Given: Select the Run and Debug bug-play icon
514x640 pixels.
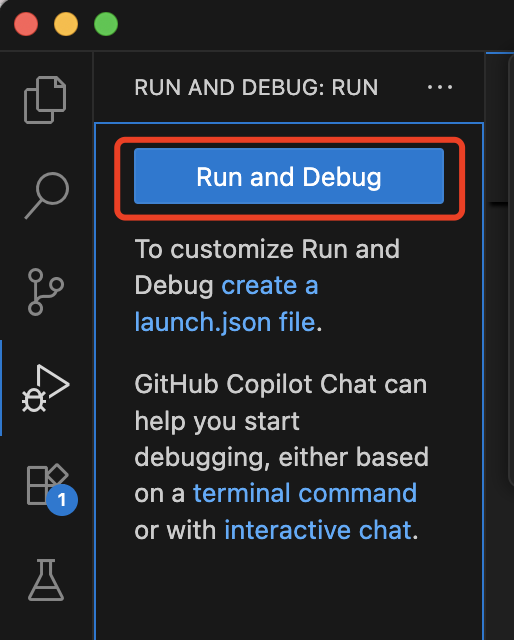Looking at the screenshot, I should pyautogui.click(x=46, y=388).
